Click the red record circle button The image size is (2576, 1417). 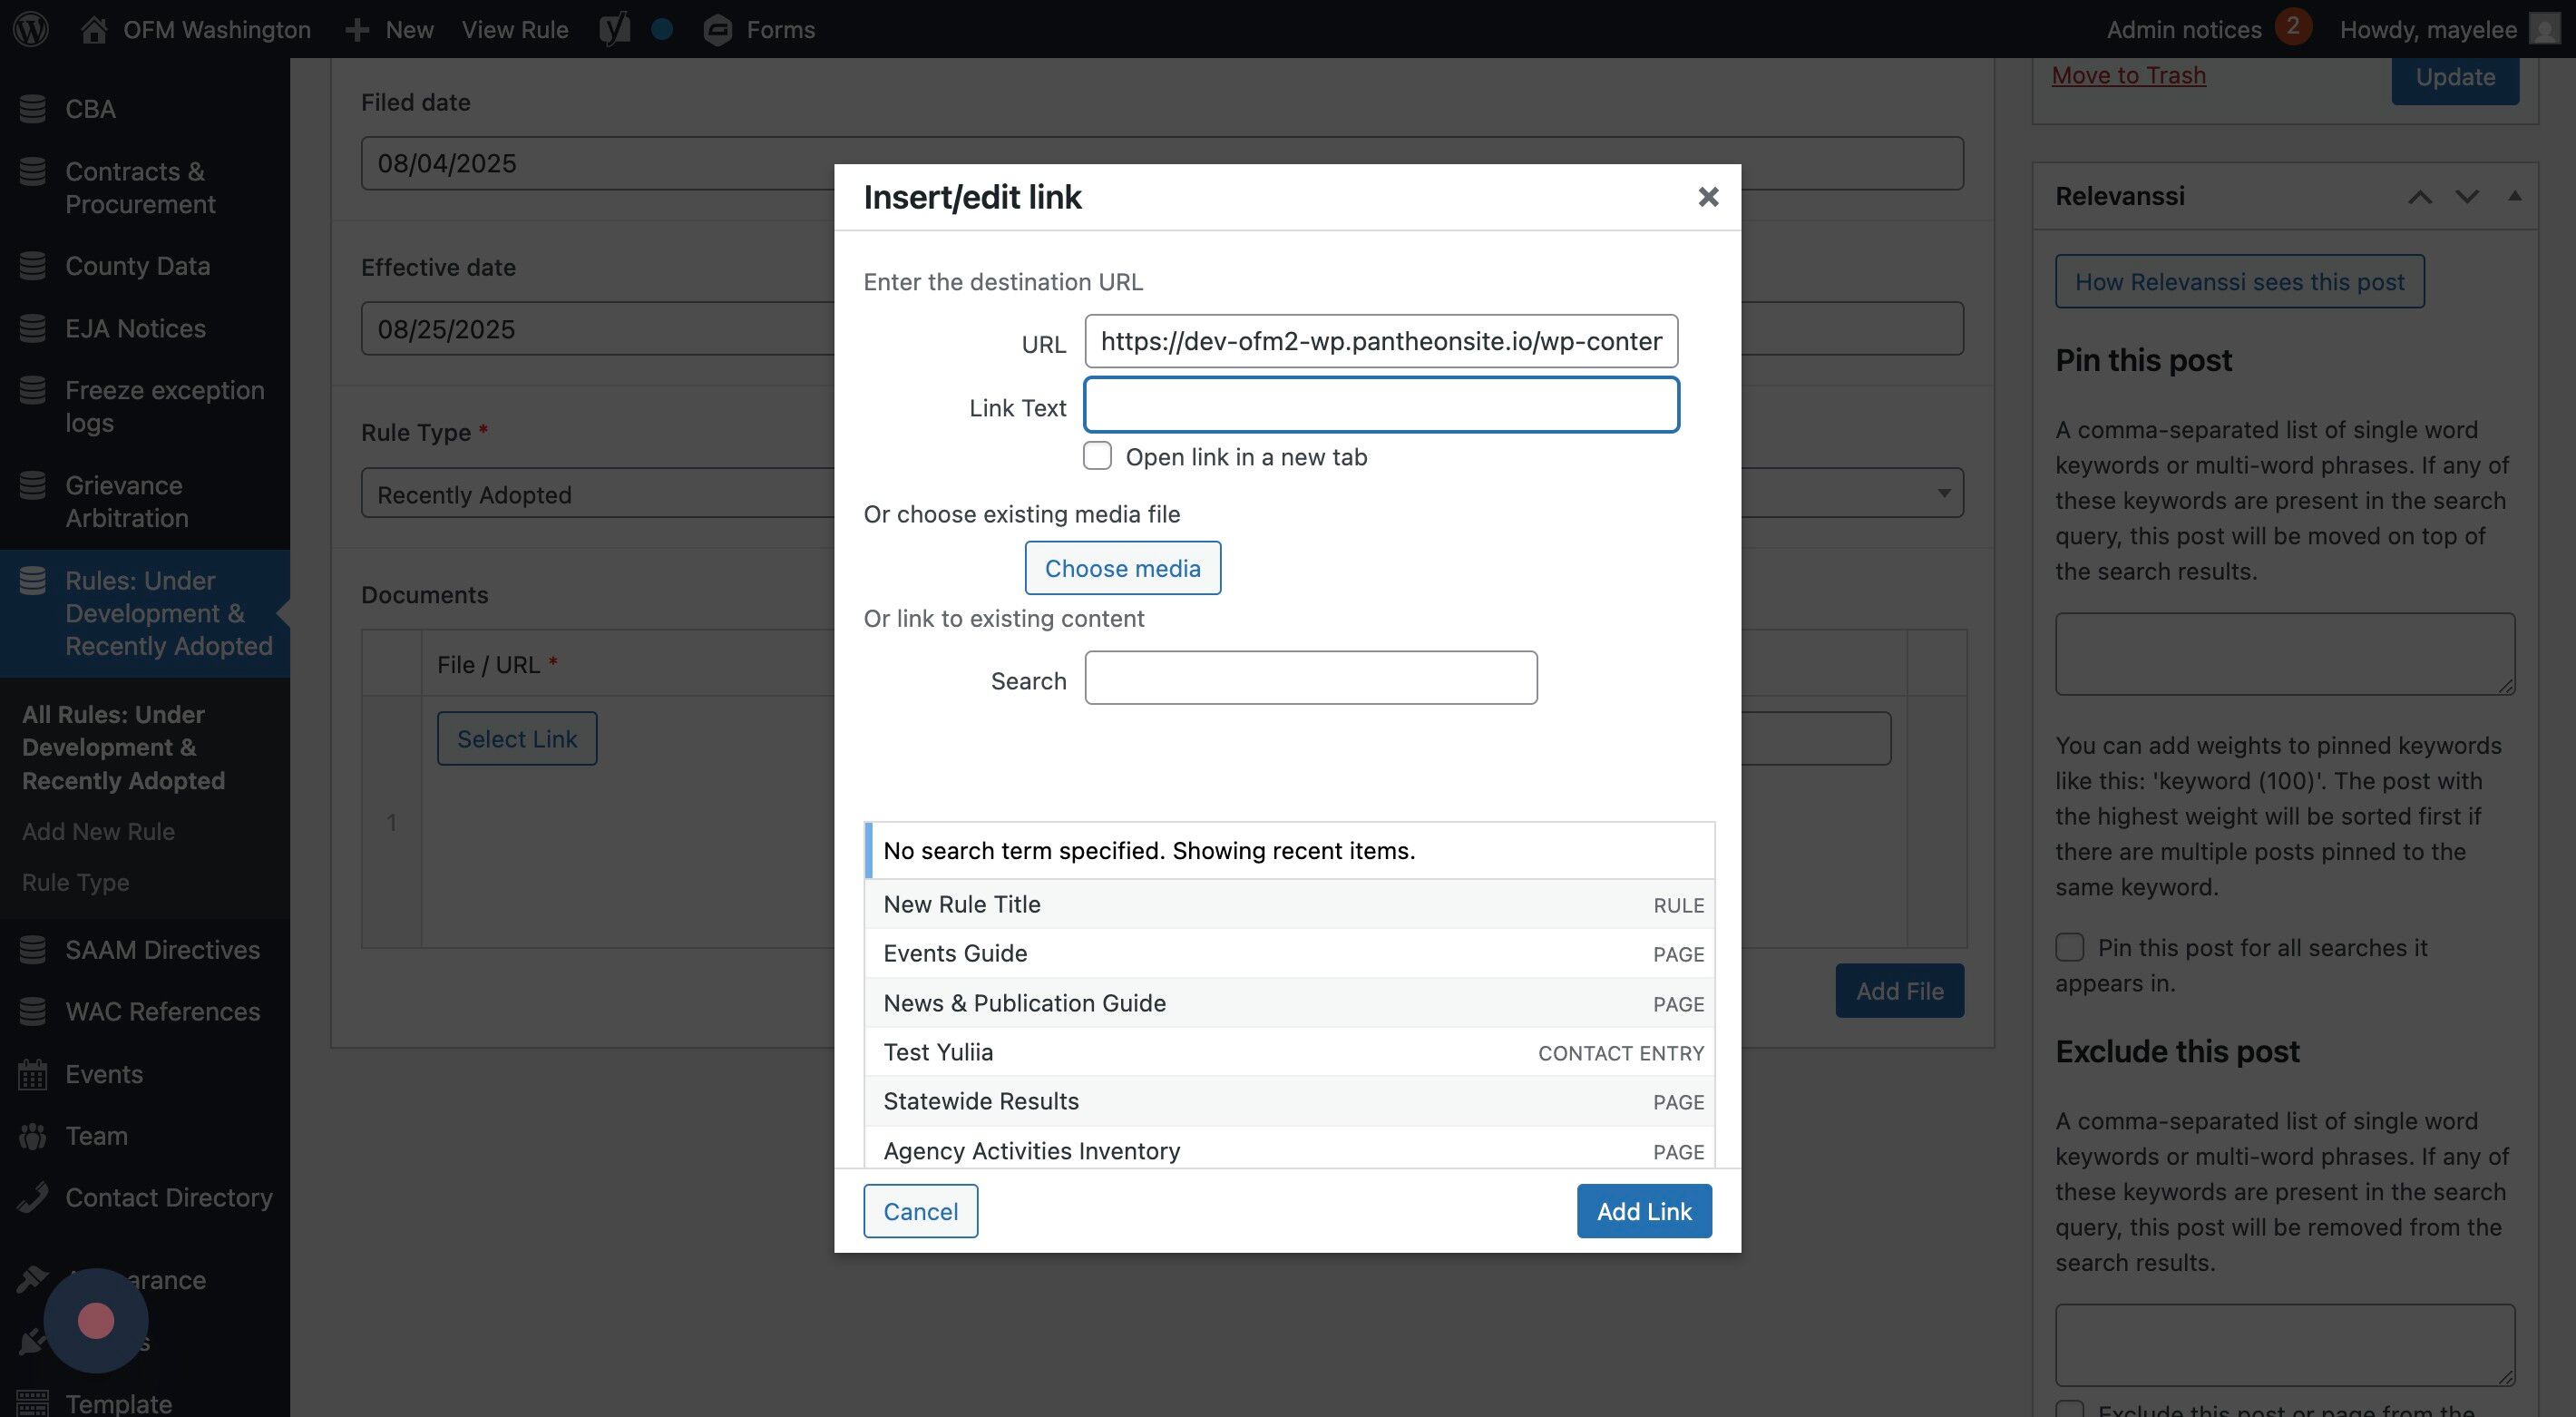pyautogui.click(x=96, y=1320)
